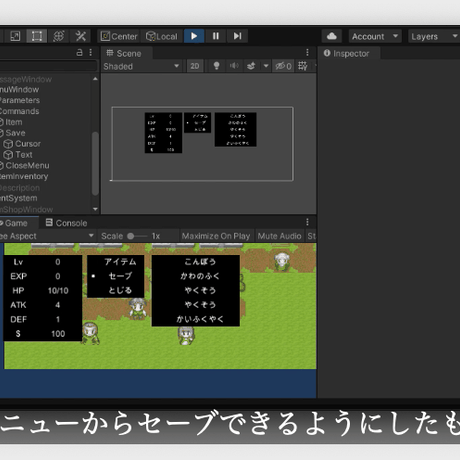Open the Game view options menu
This screenshot has width=460, height=460.
point(307,222)
